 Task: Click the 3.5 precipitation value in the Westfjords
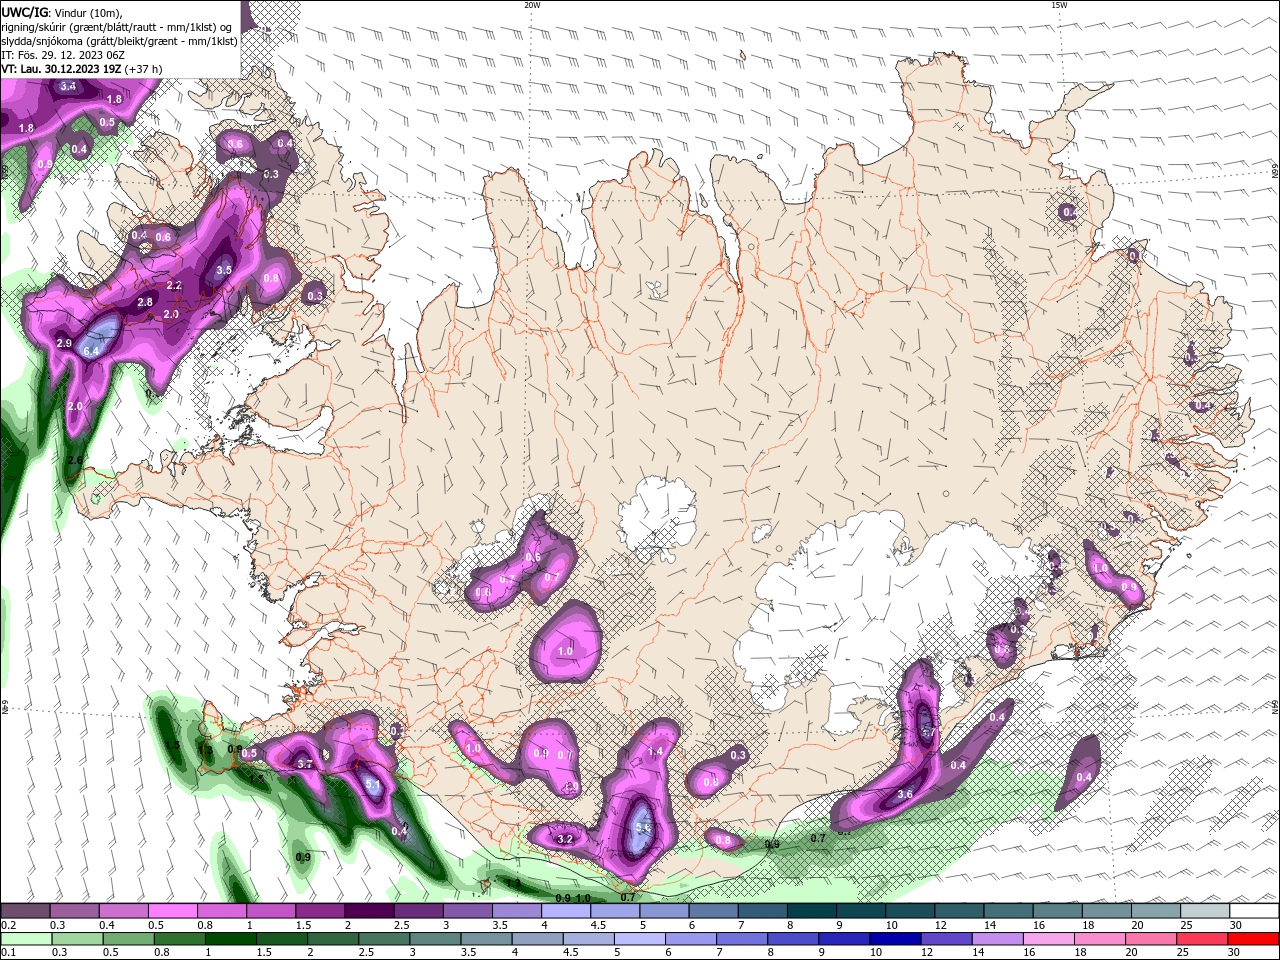pyautogui.click(x=223, y=270)
